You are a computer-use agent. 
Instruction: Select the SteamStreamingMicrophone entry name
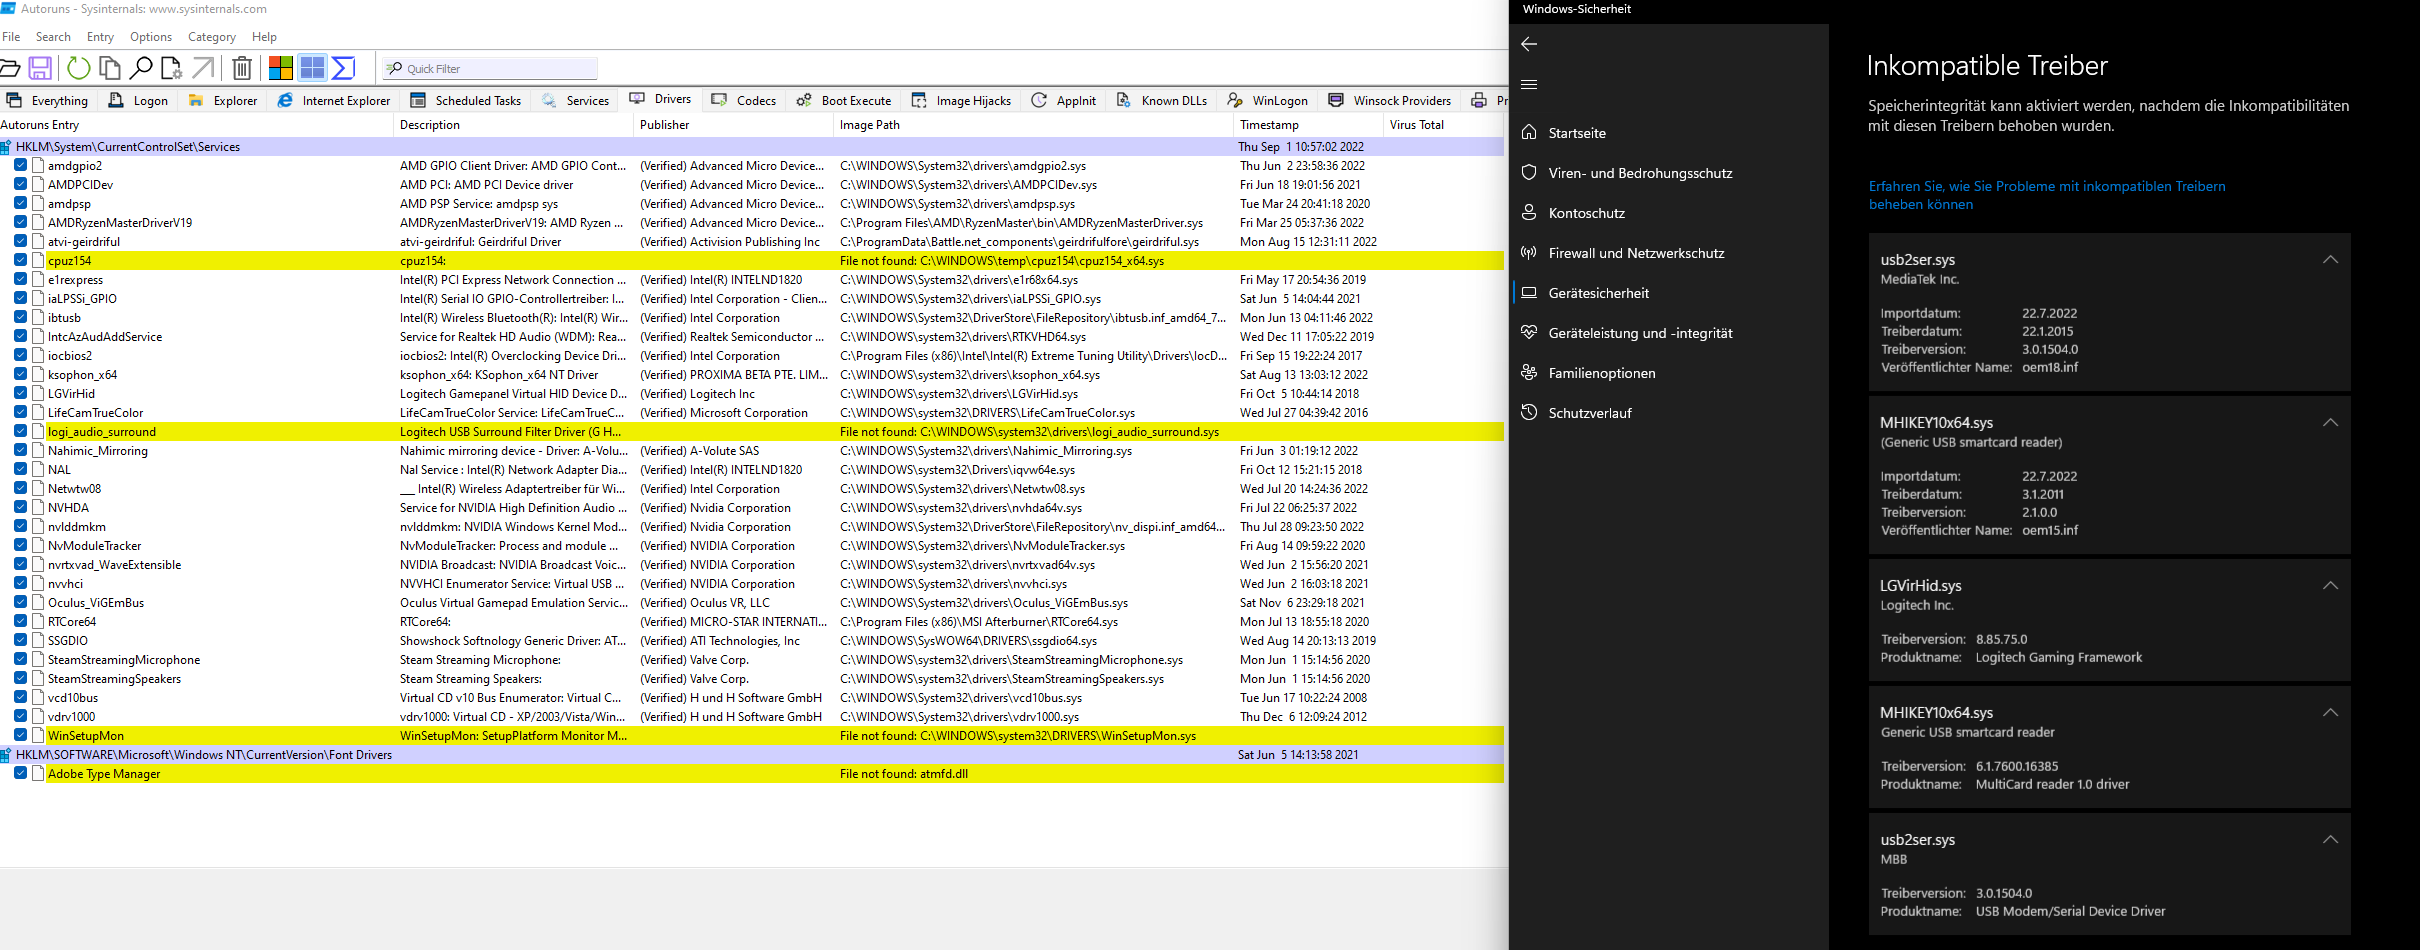124,659
